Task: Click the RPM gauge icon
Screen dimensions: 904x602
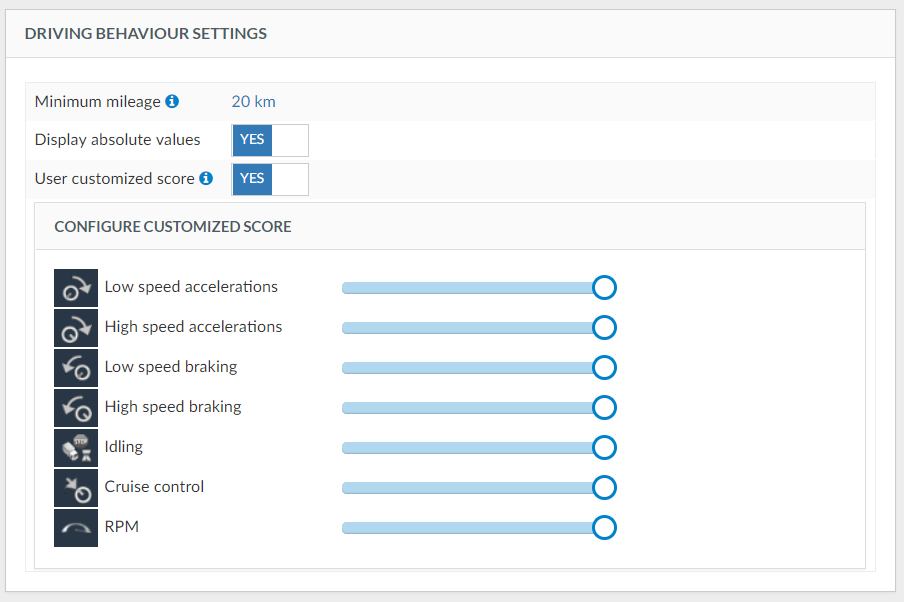Action: pyautogui.click(x=76, y=527)
